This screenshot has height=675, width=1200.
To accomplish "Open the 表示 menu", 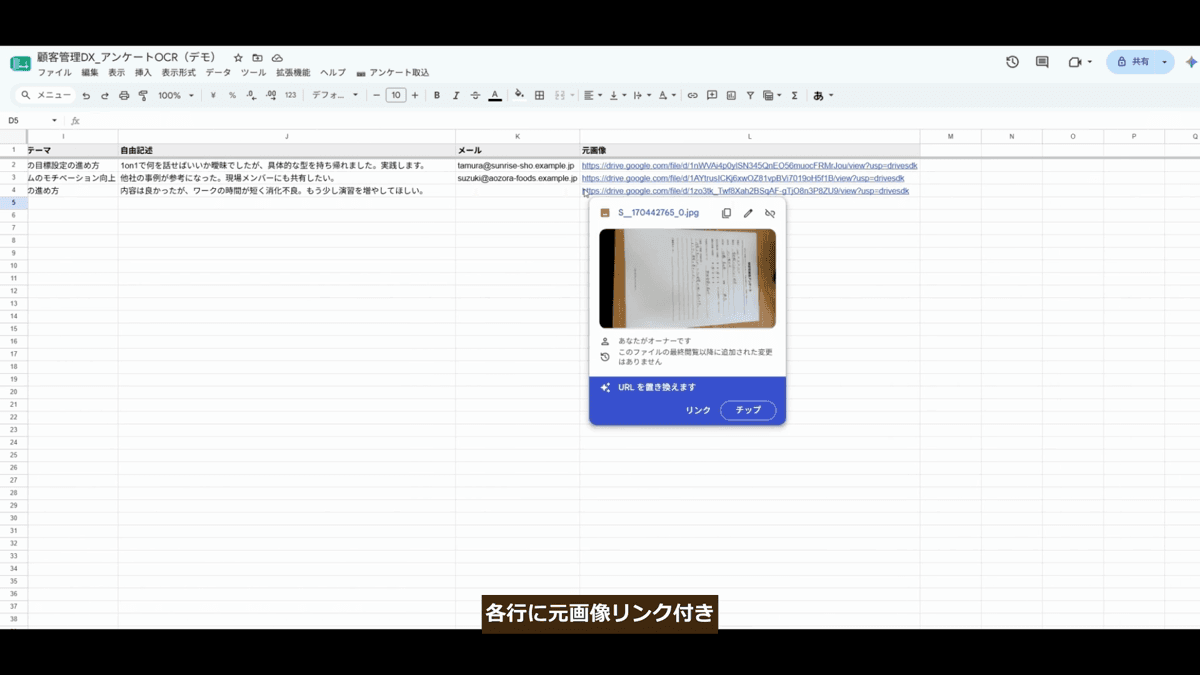I will (117, 73).
